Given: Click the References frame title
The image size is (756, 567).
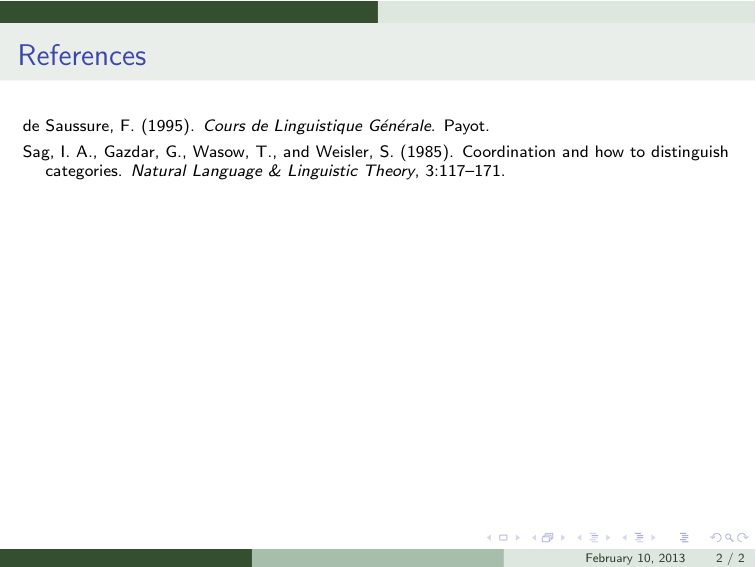Looking at the screenshot, I should point(82,55).
